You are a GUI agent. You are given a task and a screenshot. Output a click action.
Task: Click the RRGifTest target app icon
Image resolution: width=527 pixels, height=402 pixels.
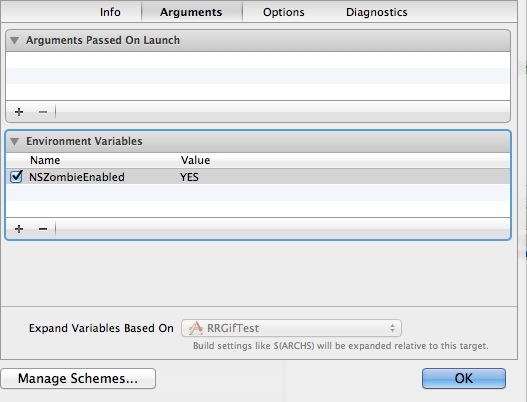[x=196, y=328]
